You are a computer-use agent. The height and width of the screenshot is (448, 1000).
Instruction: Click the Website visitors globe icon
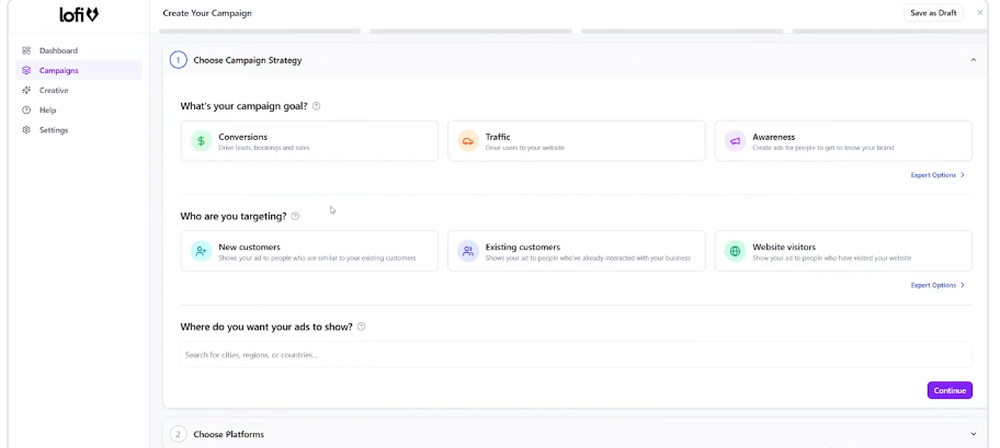click(735, 251)
